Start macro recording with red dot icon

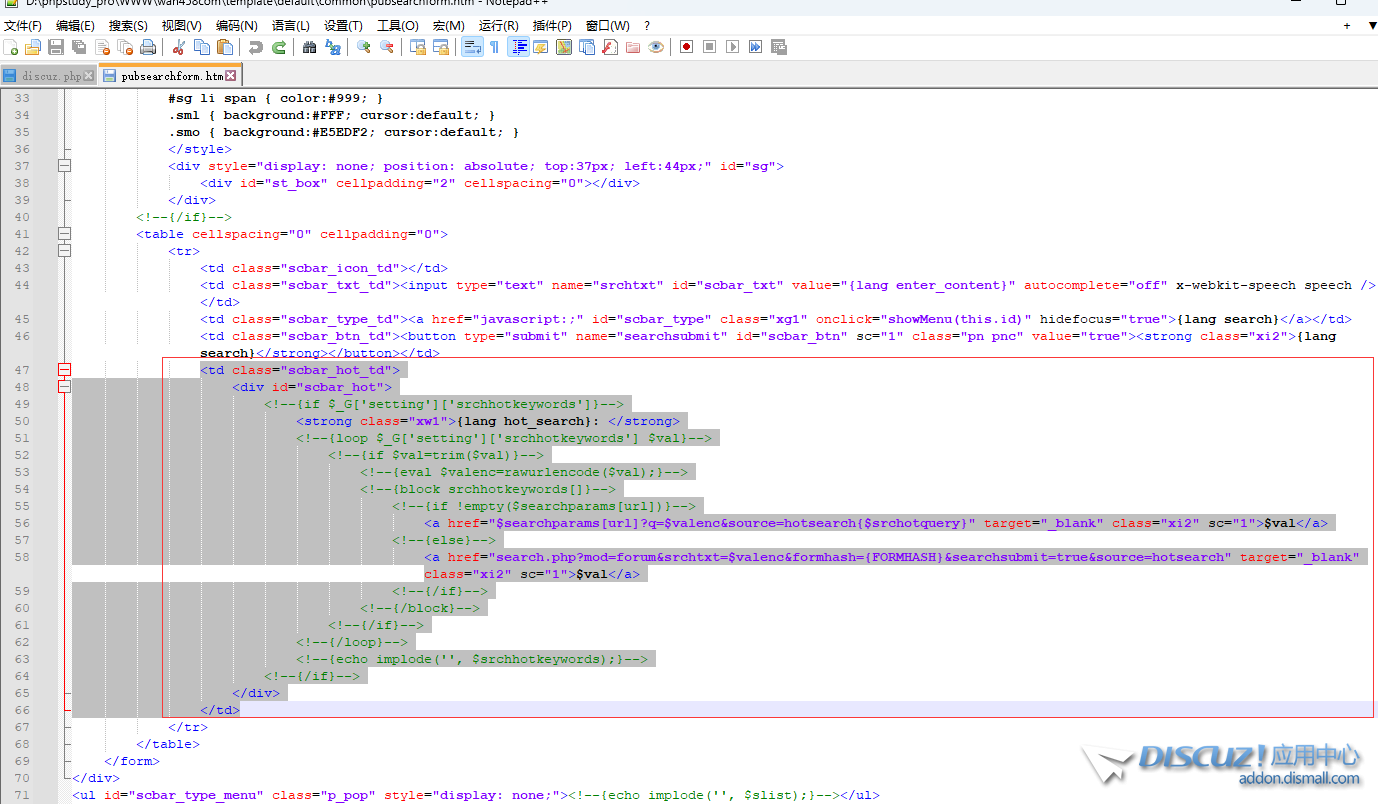[686, 47]
